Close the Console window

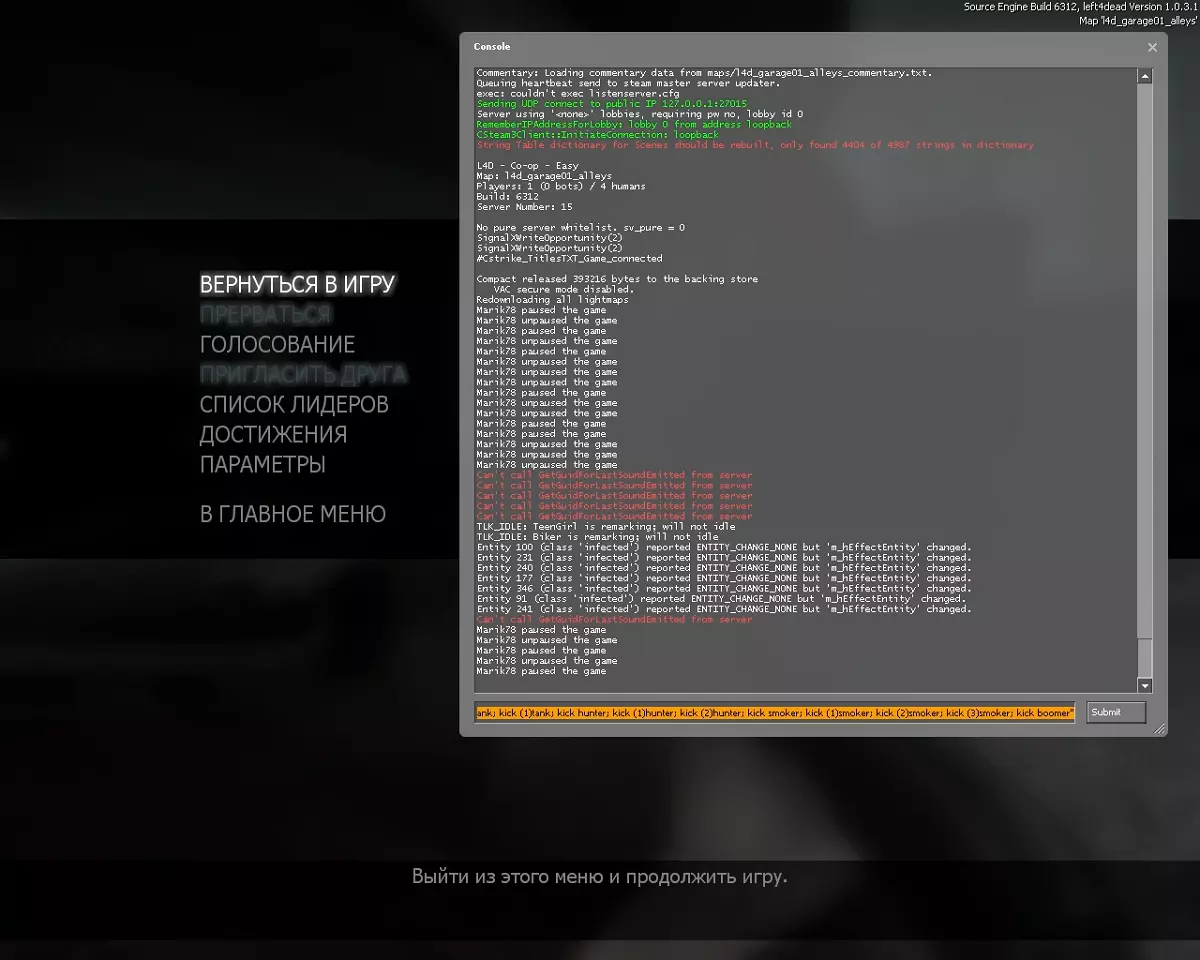click(x=1152, y=47)
